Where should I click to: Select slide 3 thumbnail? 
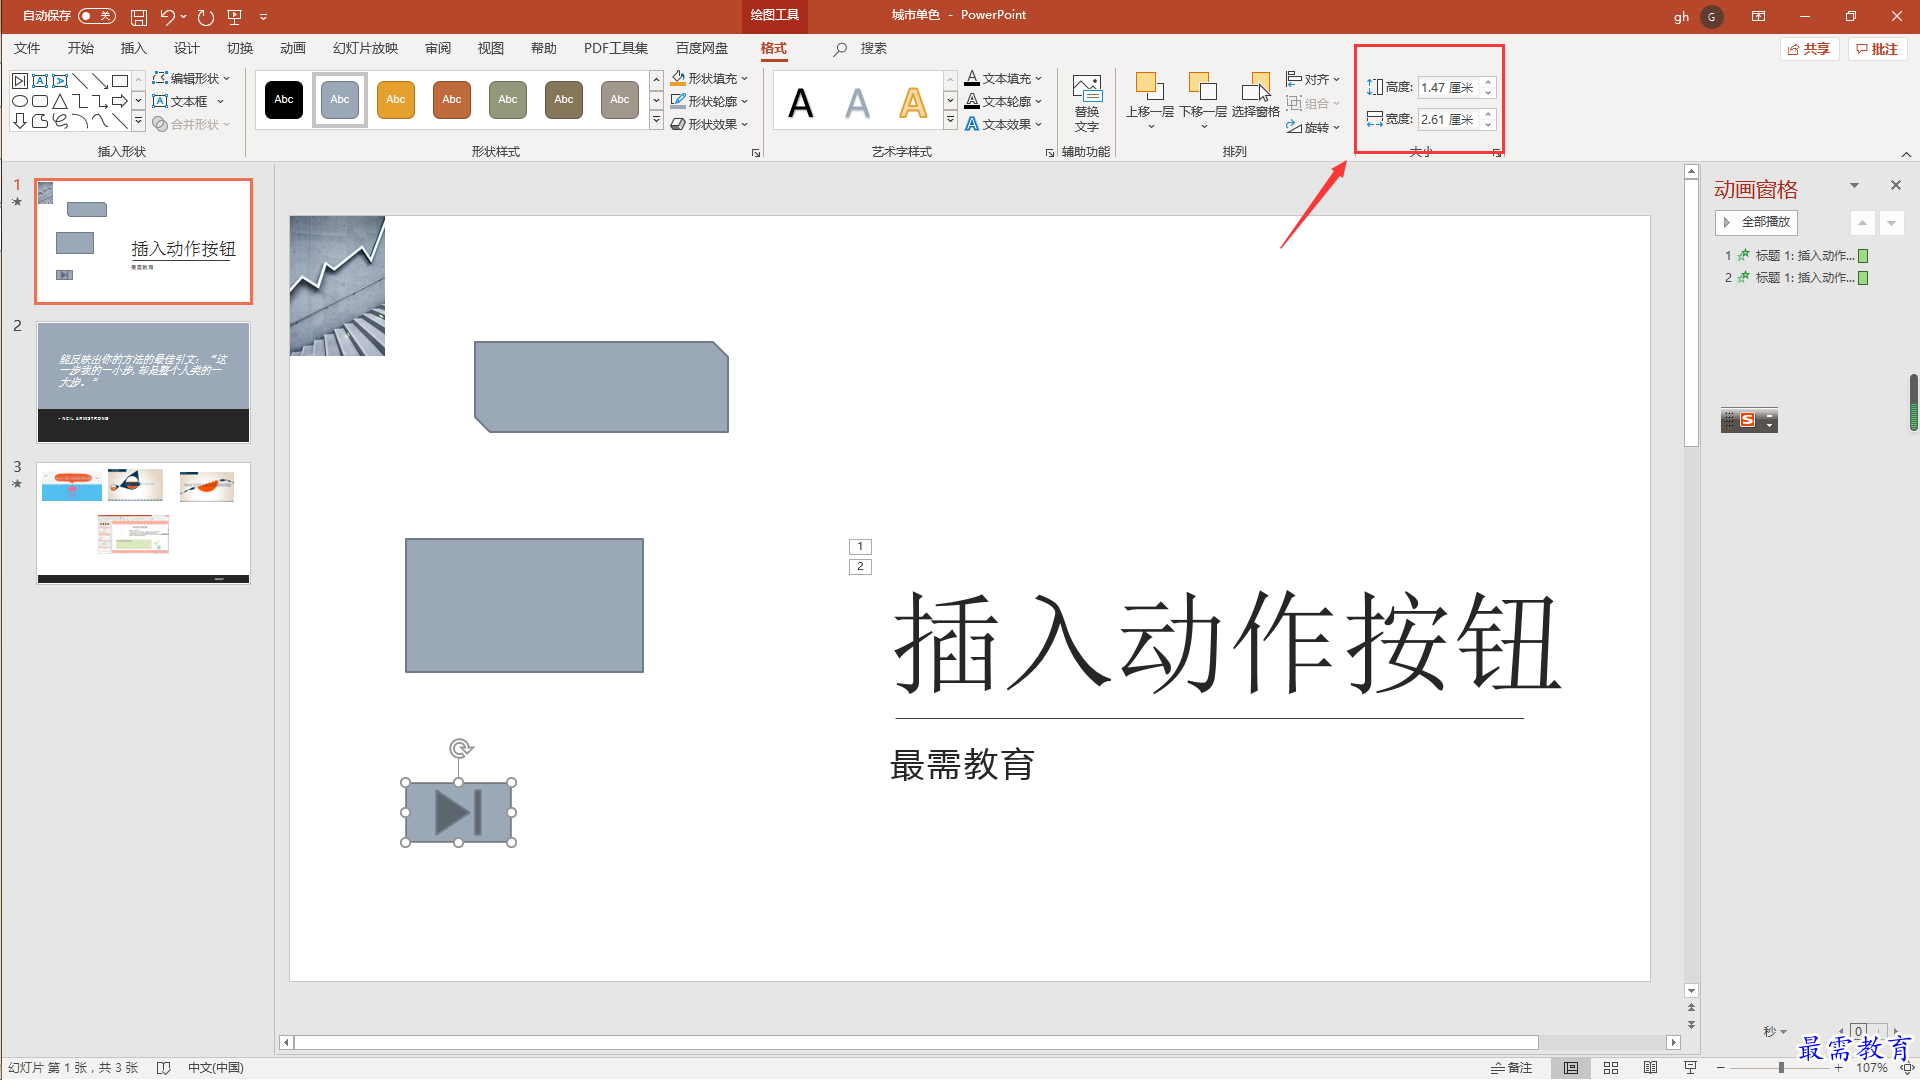click(x=143, y=522)
